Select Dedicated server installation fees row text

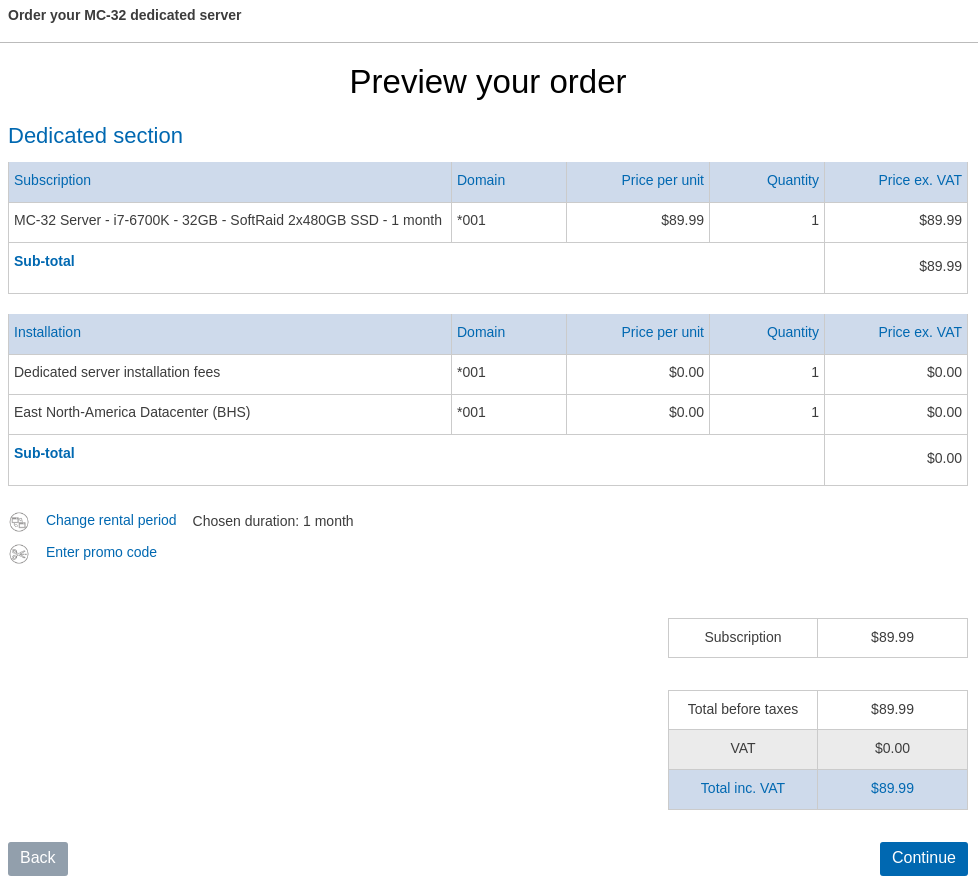pos(117,372)
